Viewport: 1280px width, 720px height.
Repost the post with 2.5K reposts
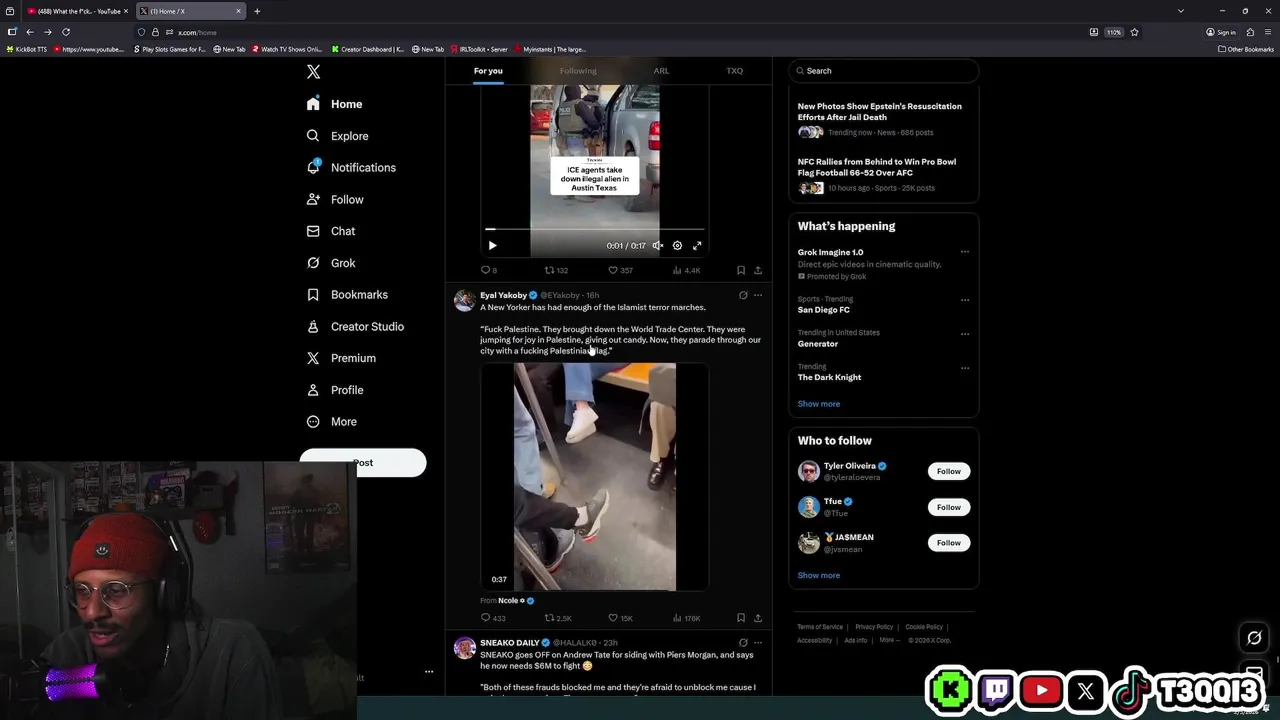pos(558,618)
